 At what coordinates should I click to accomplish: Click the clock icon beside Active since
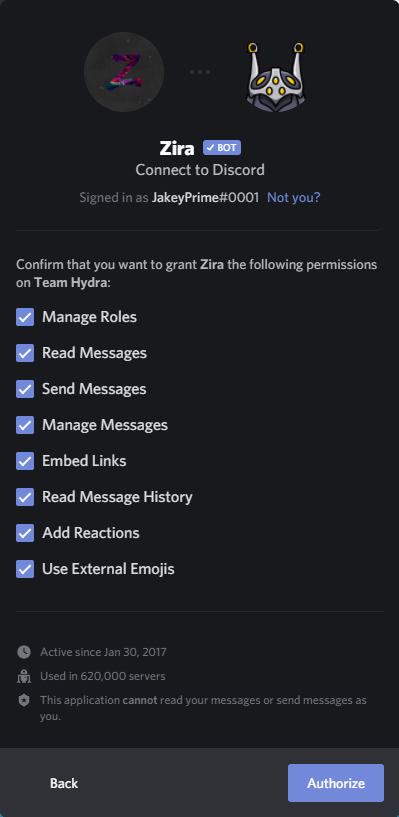24,651
